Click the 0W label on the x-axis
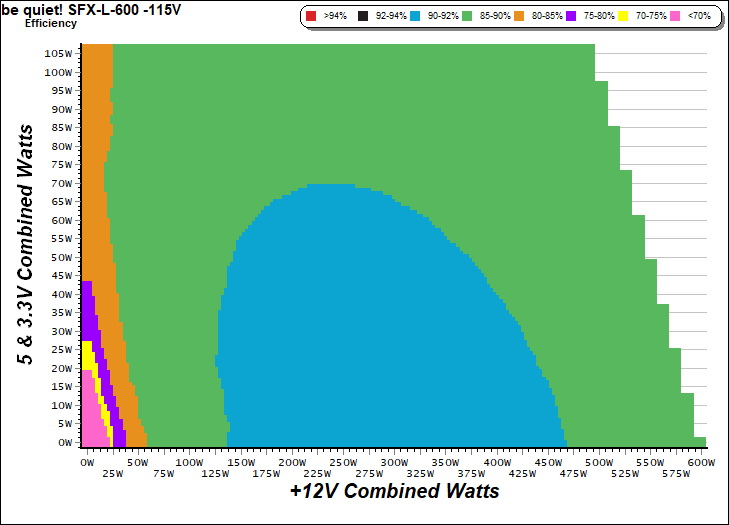The width and height of the screenshot is (729, 525). [x=86, y=463]
